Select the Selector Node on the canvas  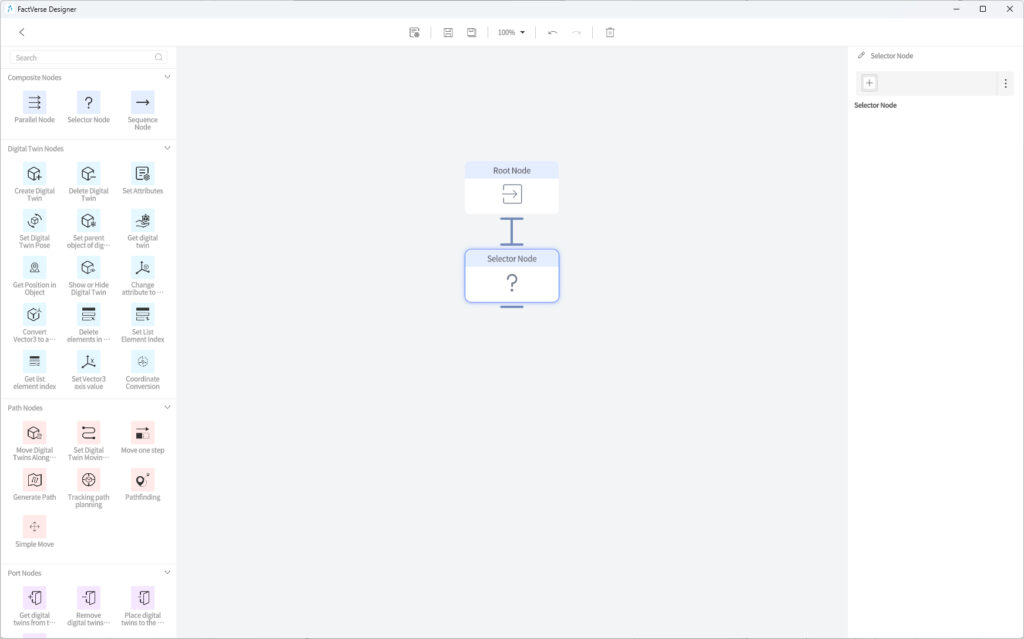click(x=512, y=276)
